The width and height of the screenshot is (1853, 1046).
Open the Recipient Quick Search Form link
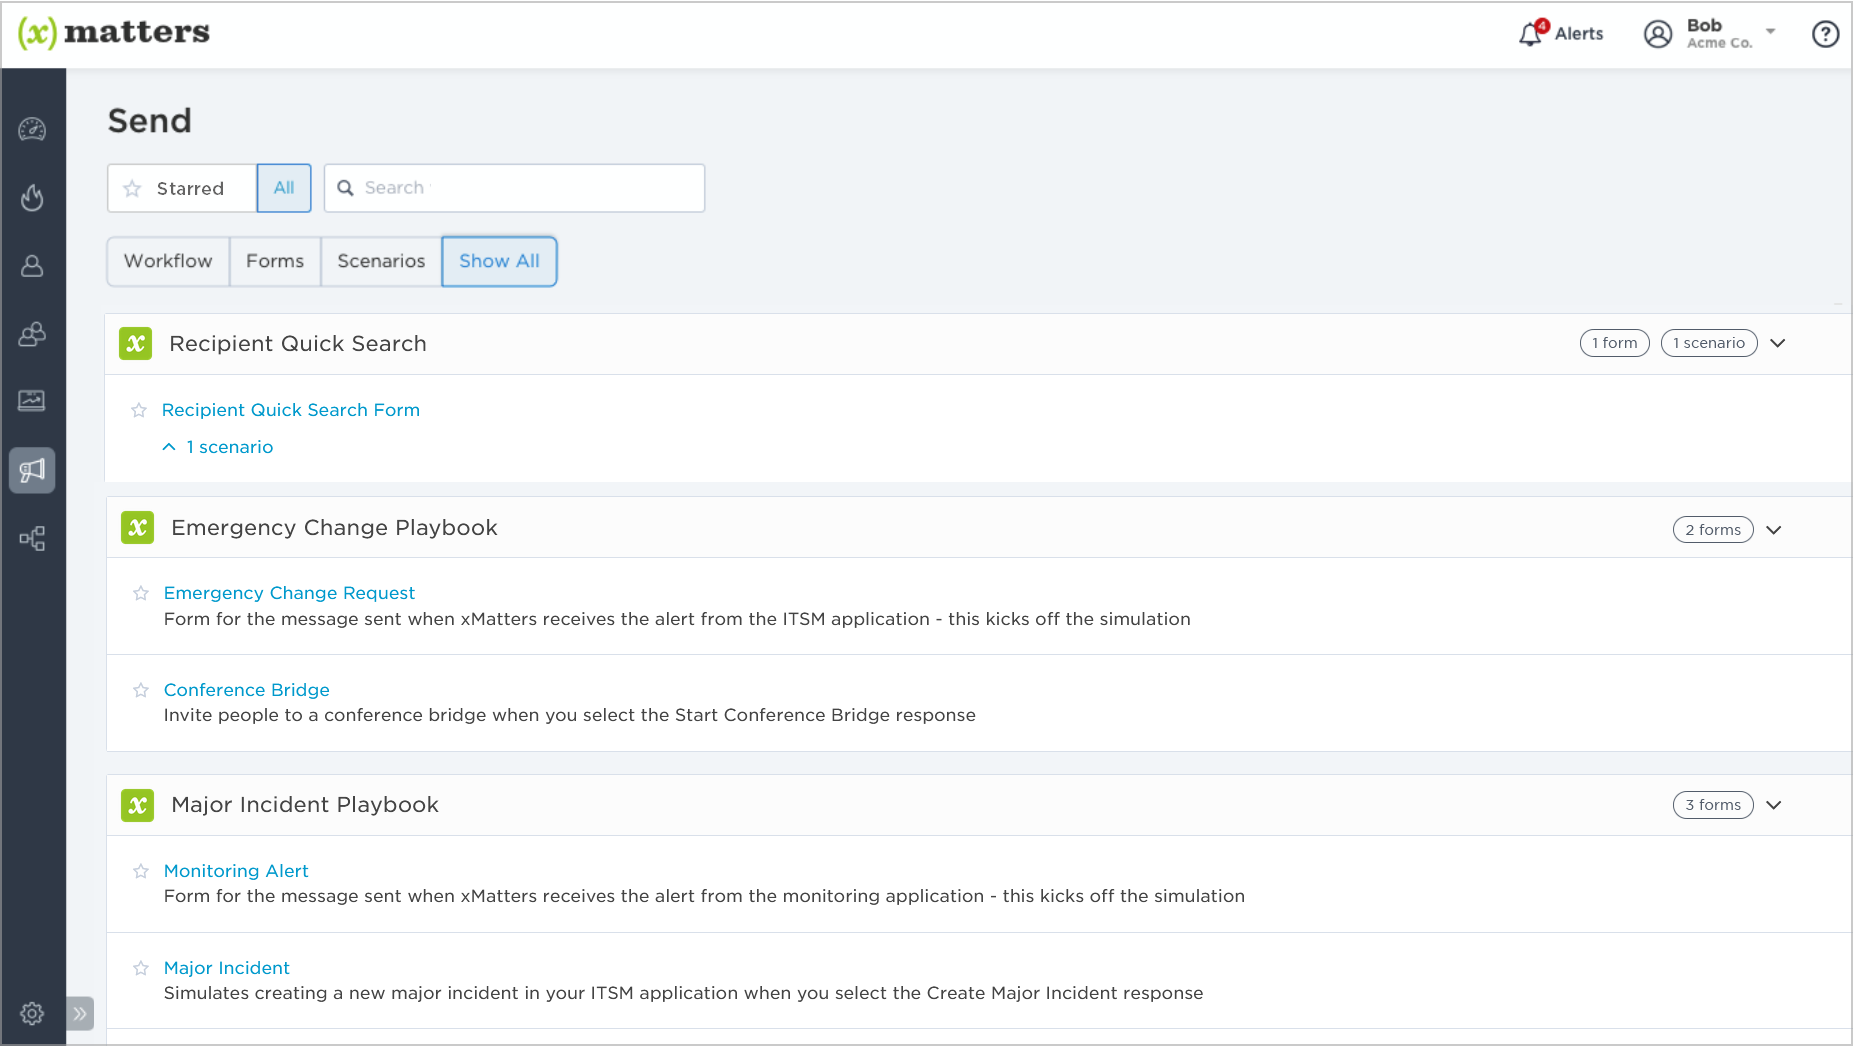pyautogui.click(x=291, y=410)
